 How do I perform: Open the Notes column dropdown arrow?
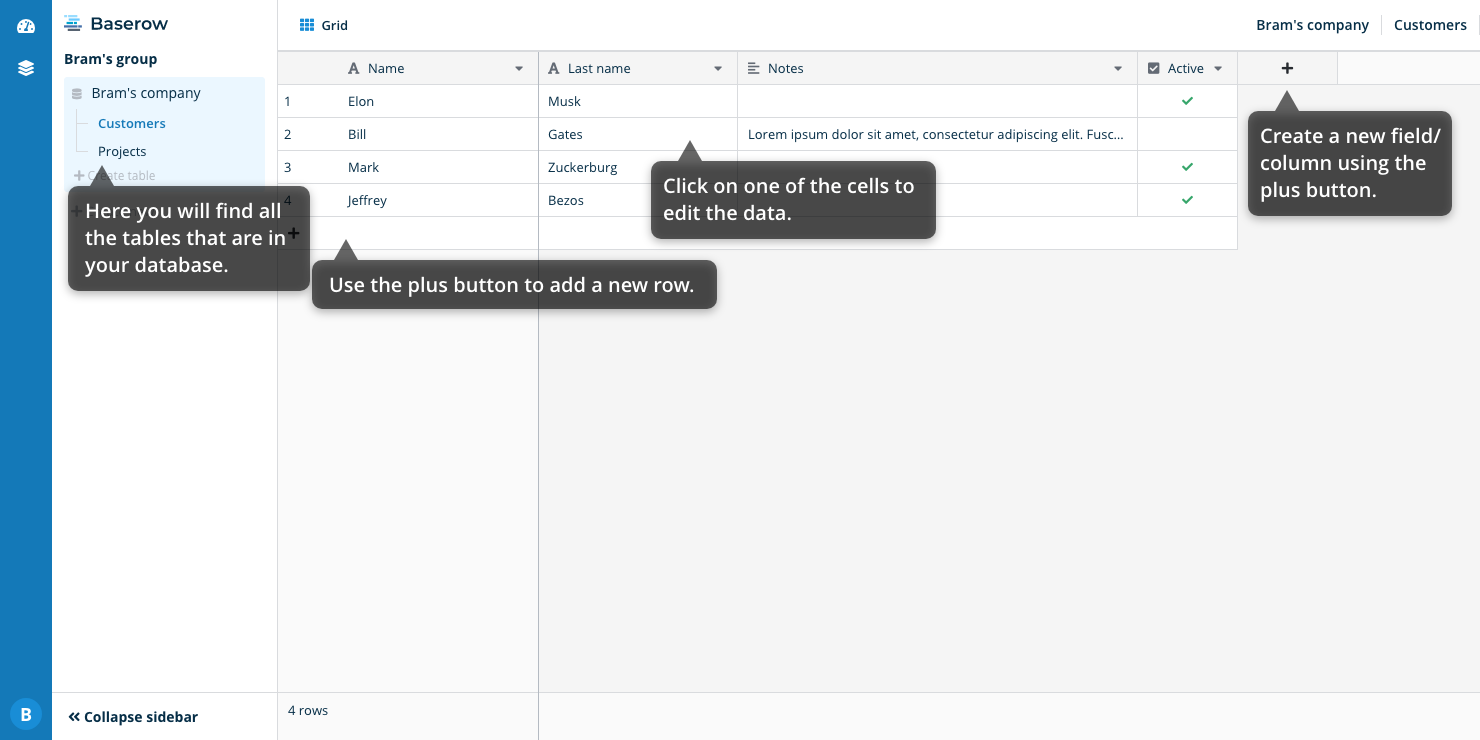click(1118, 69)
